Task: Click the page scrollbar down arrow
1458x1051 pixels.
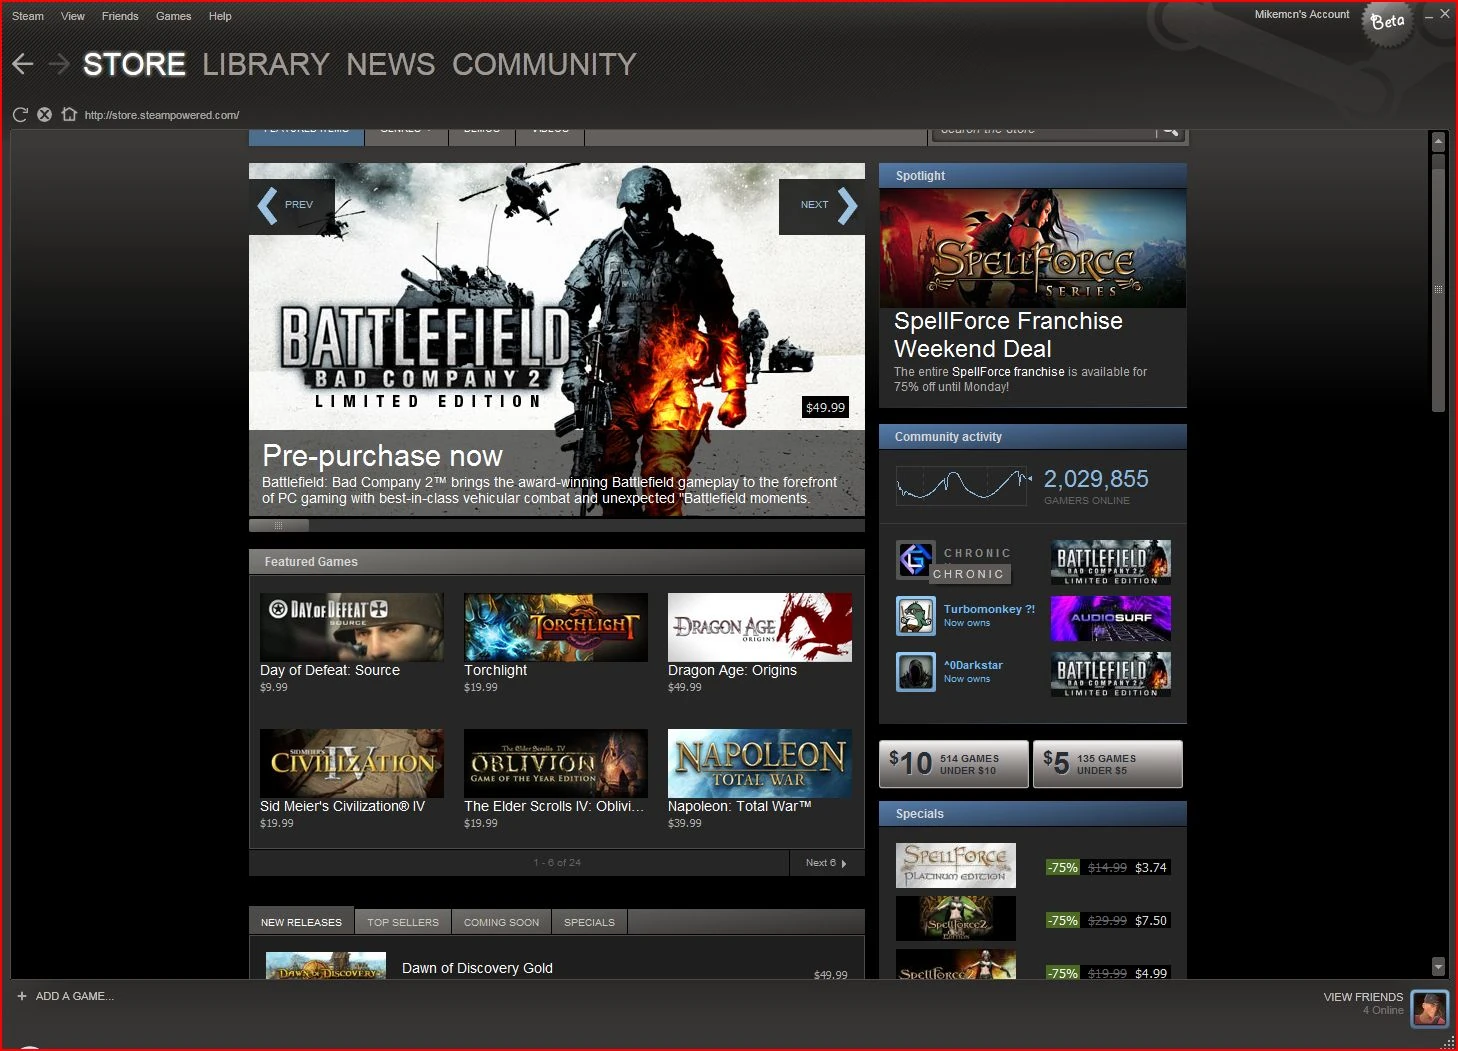Action: [x=1438, y=967]
